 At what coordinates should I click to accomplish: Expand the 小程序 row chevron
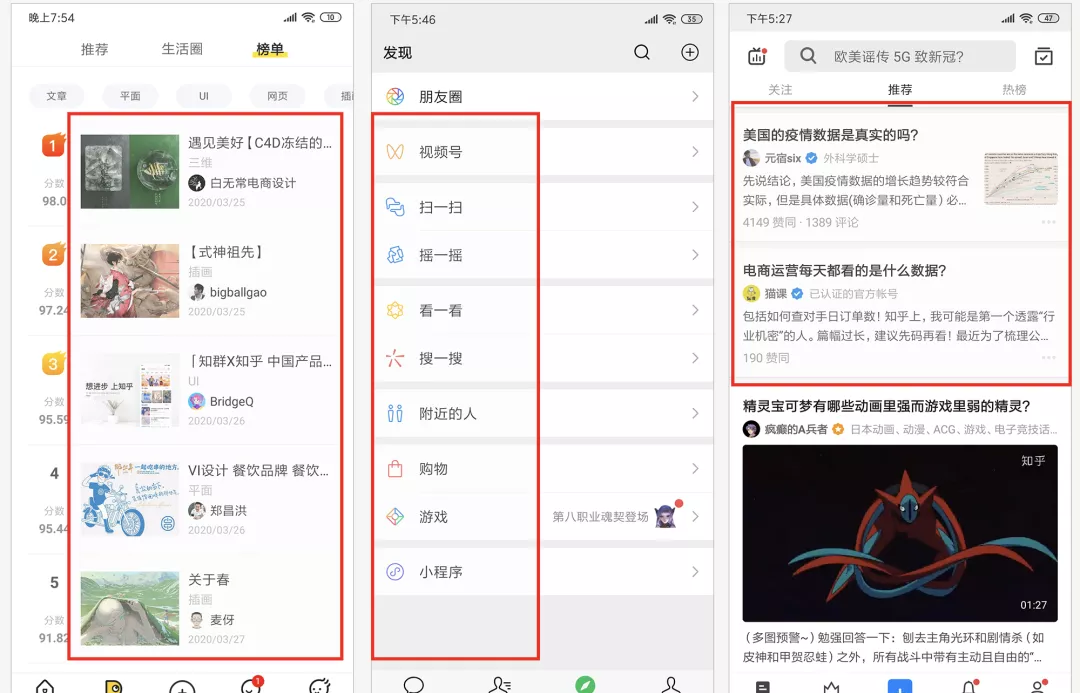tap(695, 572)
